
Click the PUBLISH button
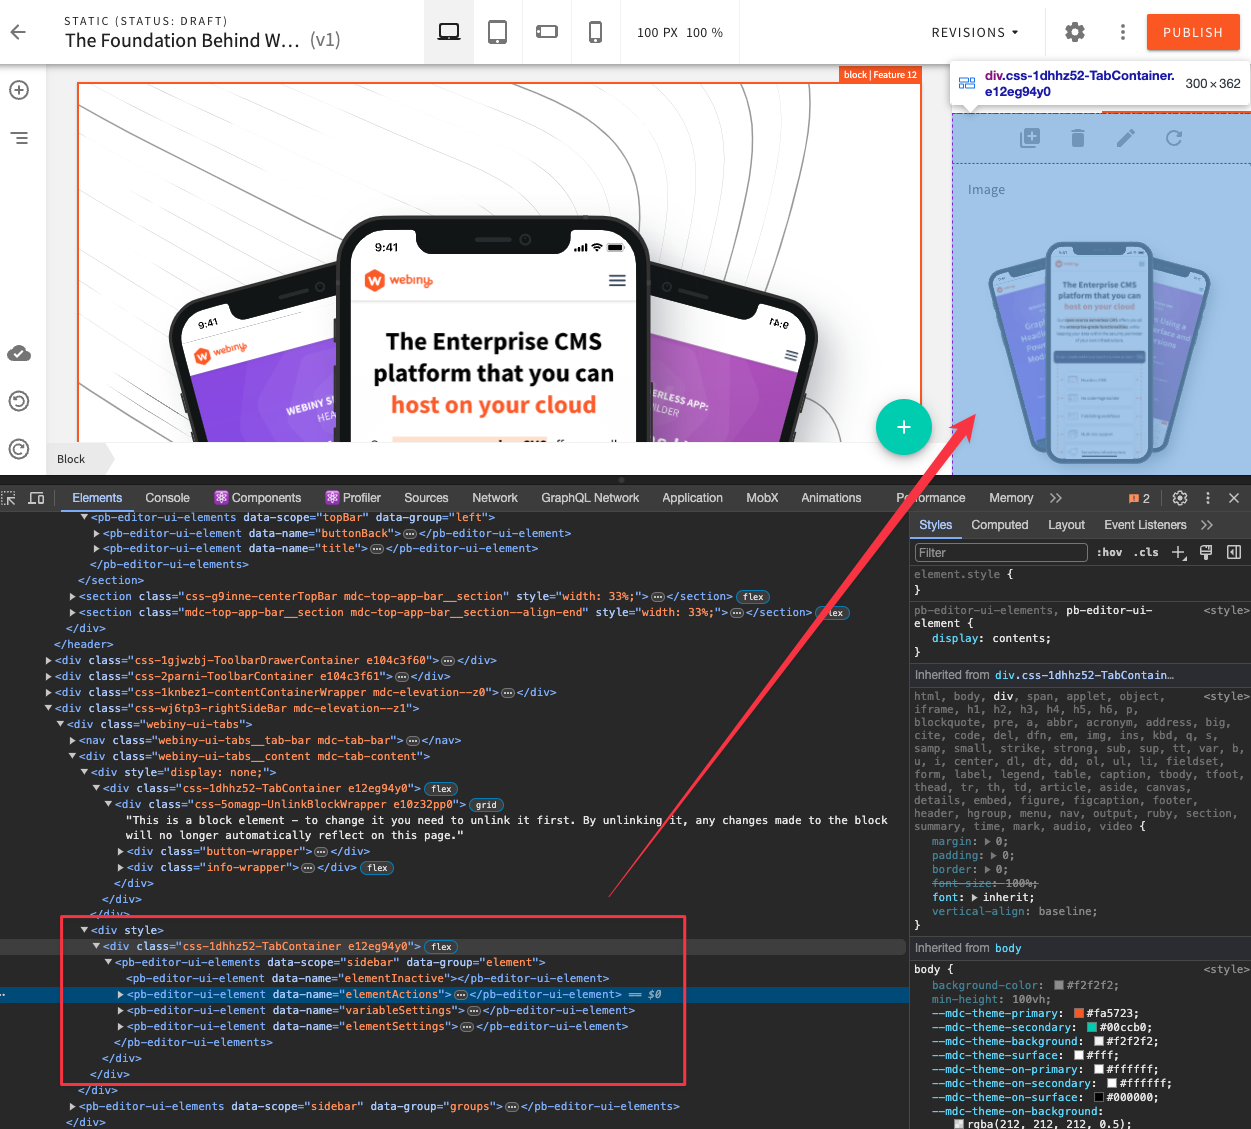(1193, 31)
